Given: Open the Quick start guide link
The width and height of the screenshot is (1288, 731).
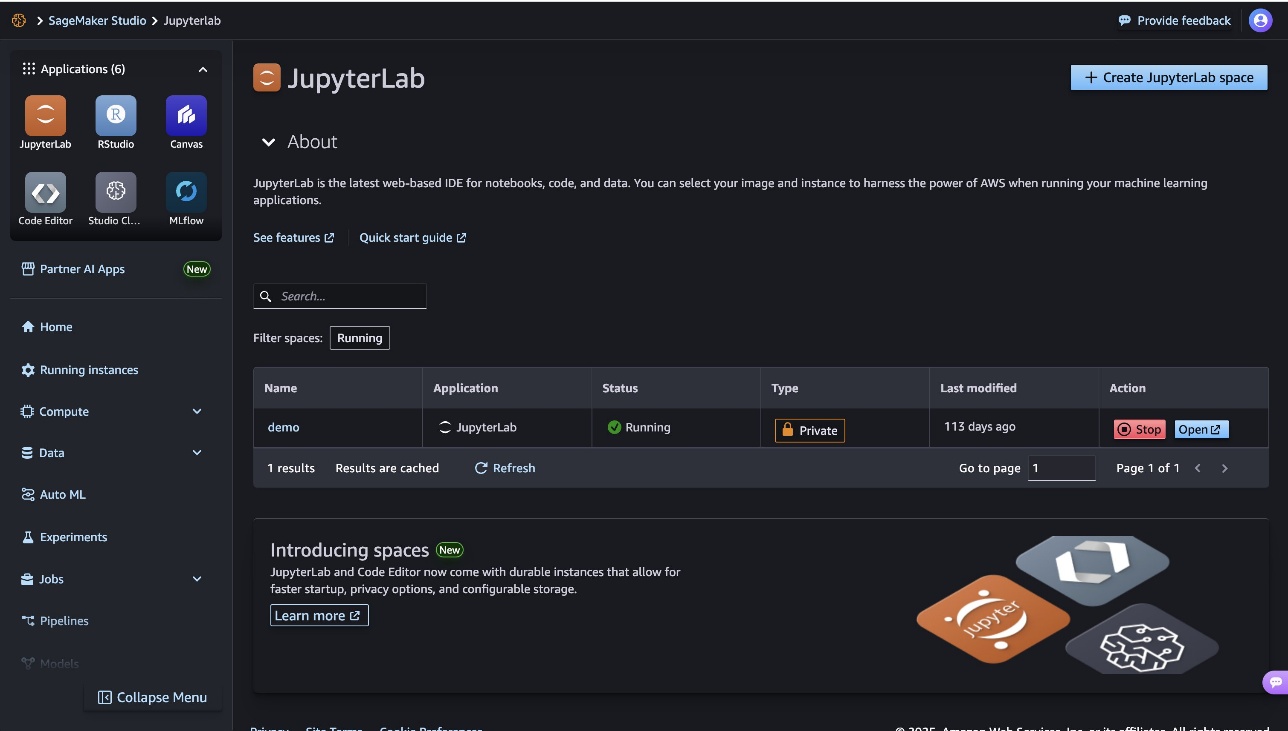Looking at the screenshot, I should pos(412,238).
